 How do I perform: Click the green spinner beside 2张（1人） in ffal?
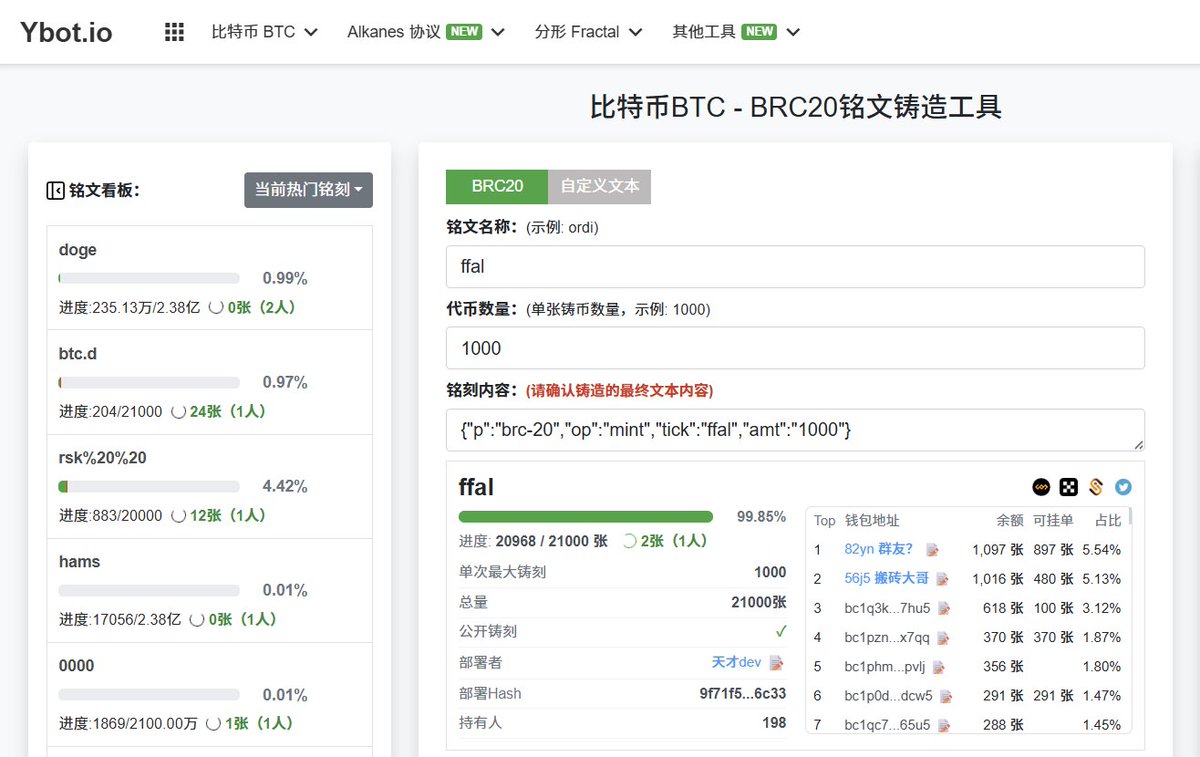[630, 541]
